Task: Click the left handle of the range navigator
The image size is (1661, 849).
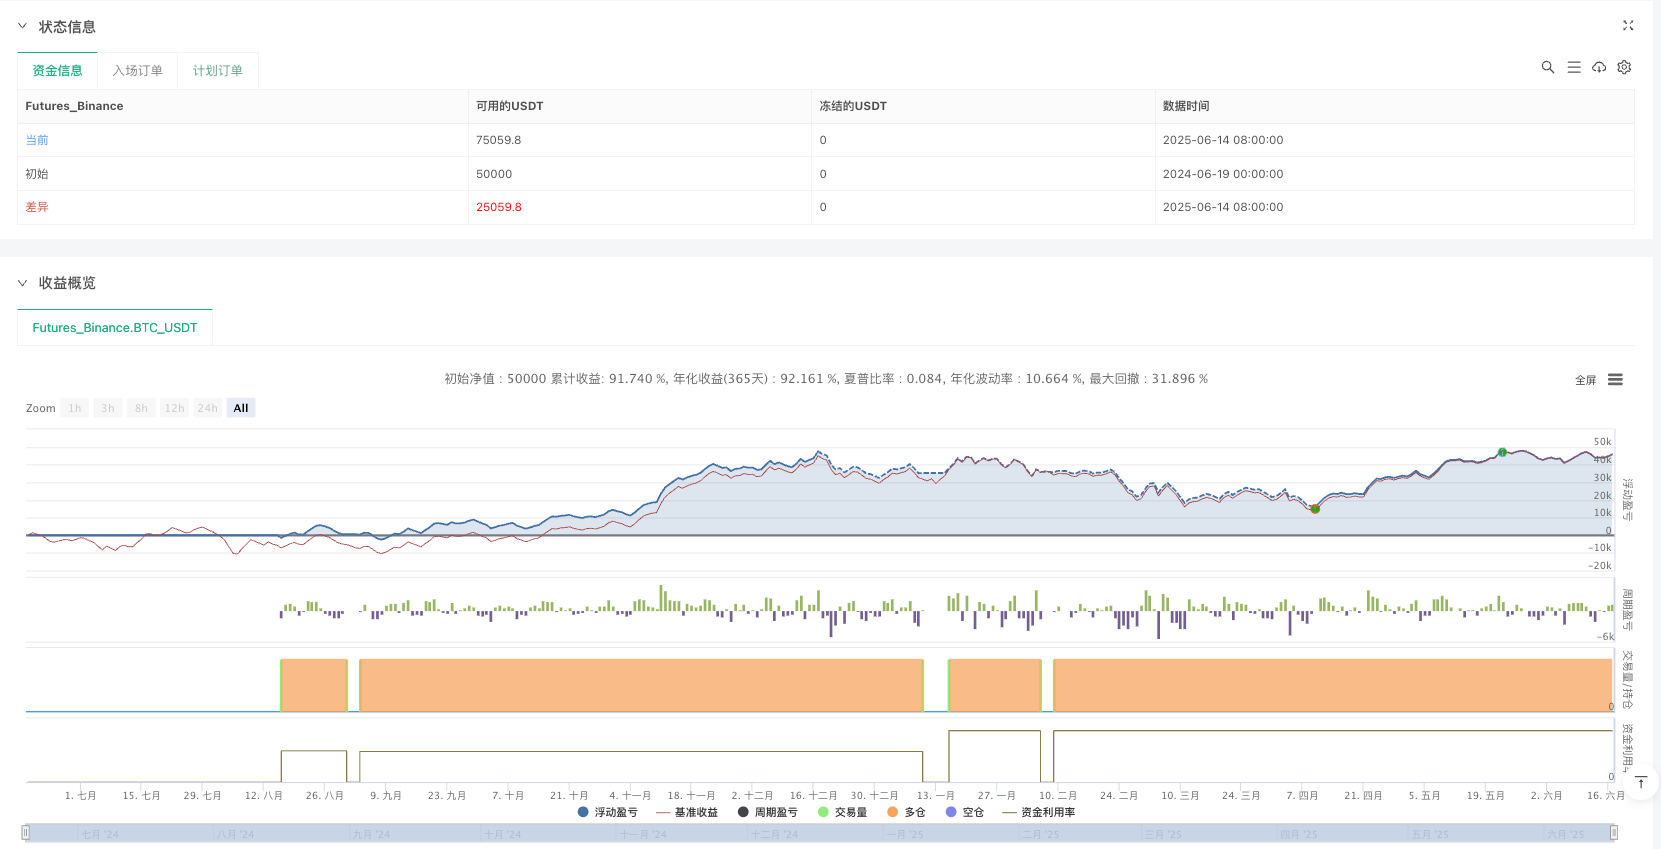Action: tap(26, 832)
